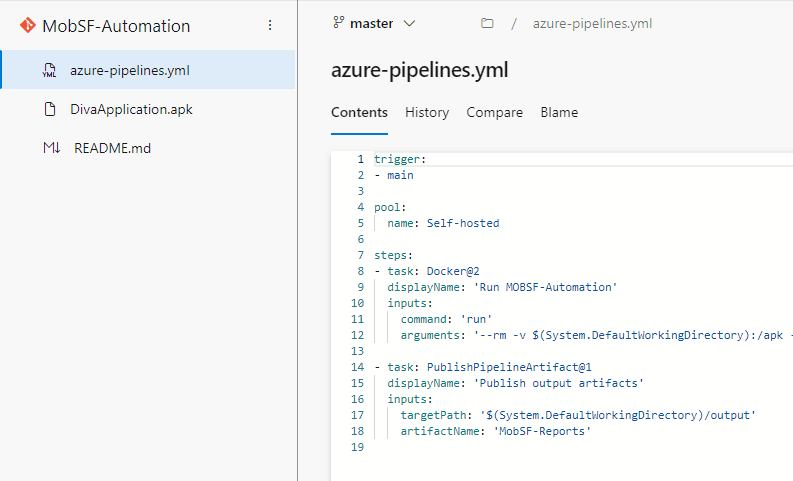Click the arguments text on line 12

[x=596, y=335]
